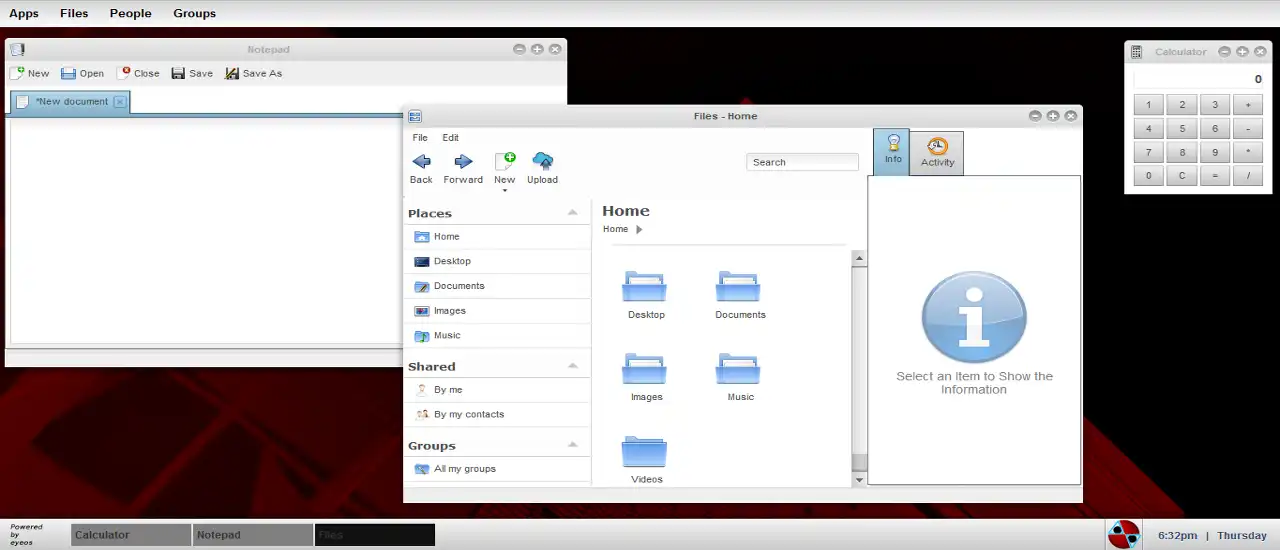Click the Home breadcrumb arrow
1280x550 pixels.
(639, 229)
